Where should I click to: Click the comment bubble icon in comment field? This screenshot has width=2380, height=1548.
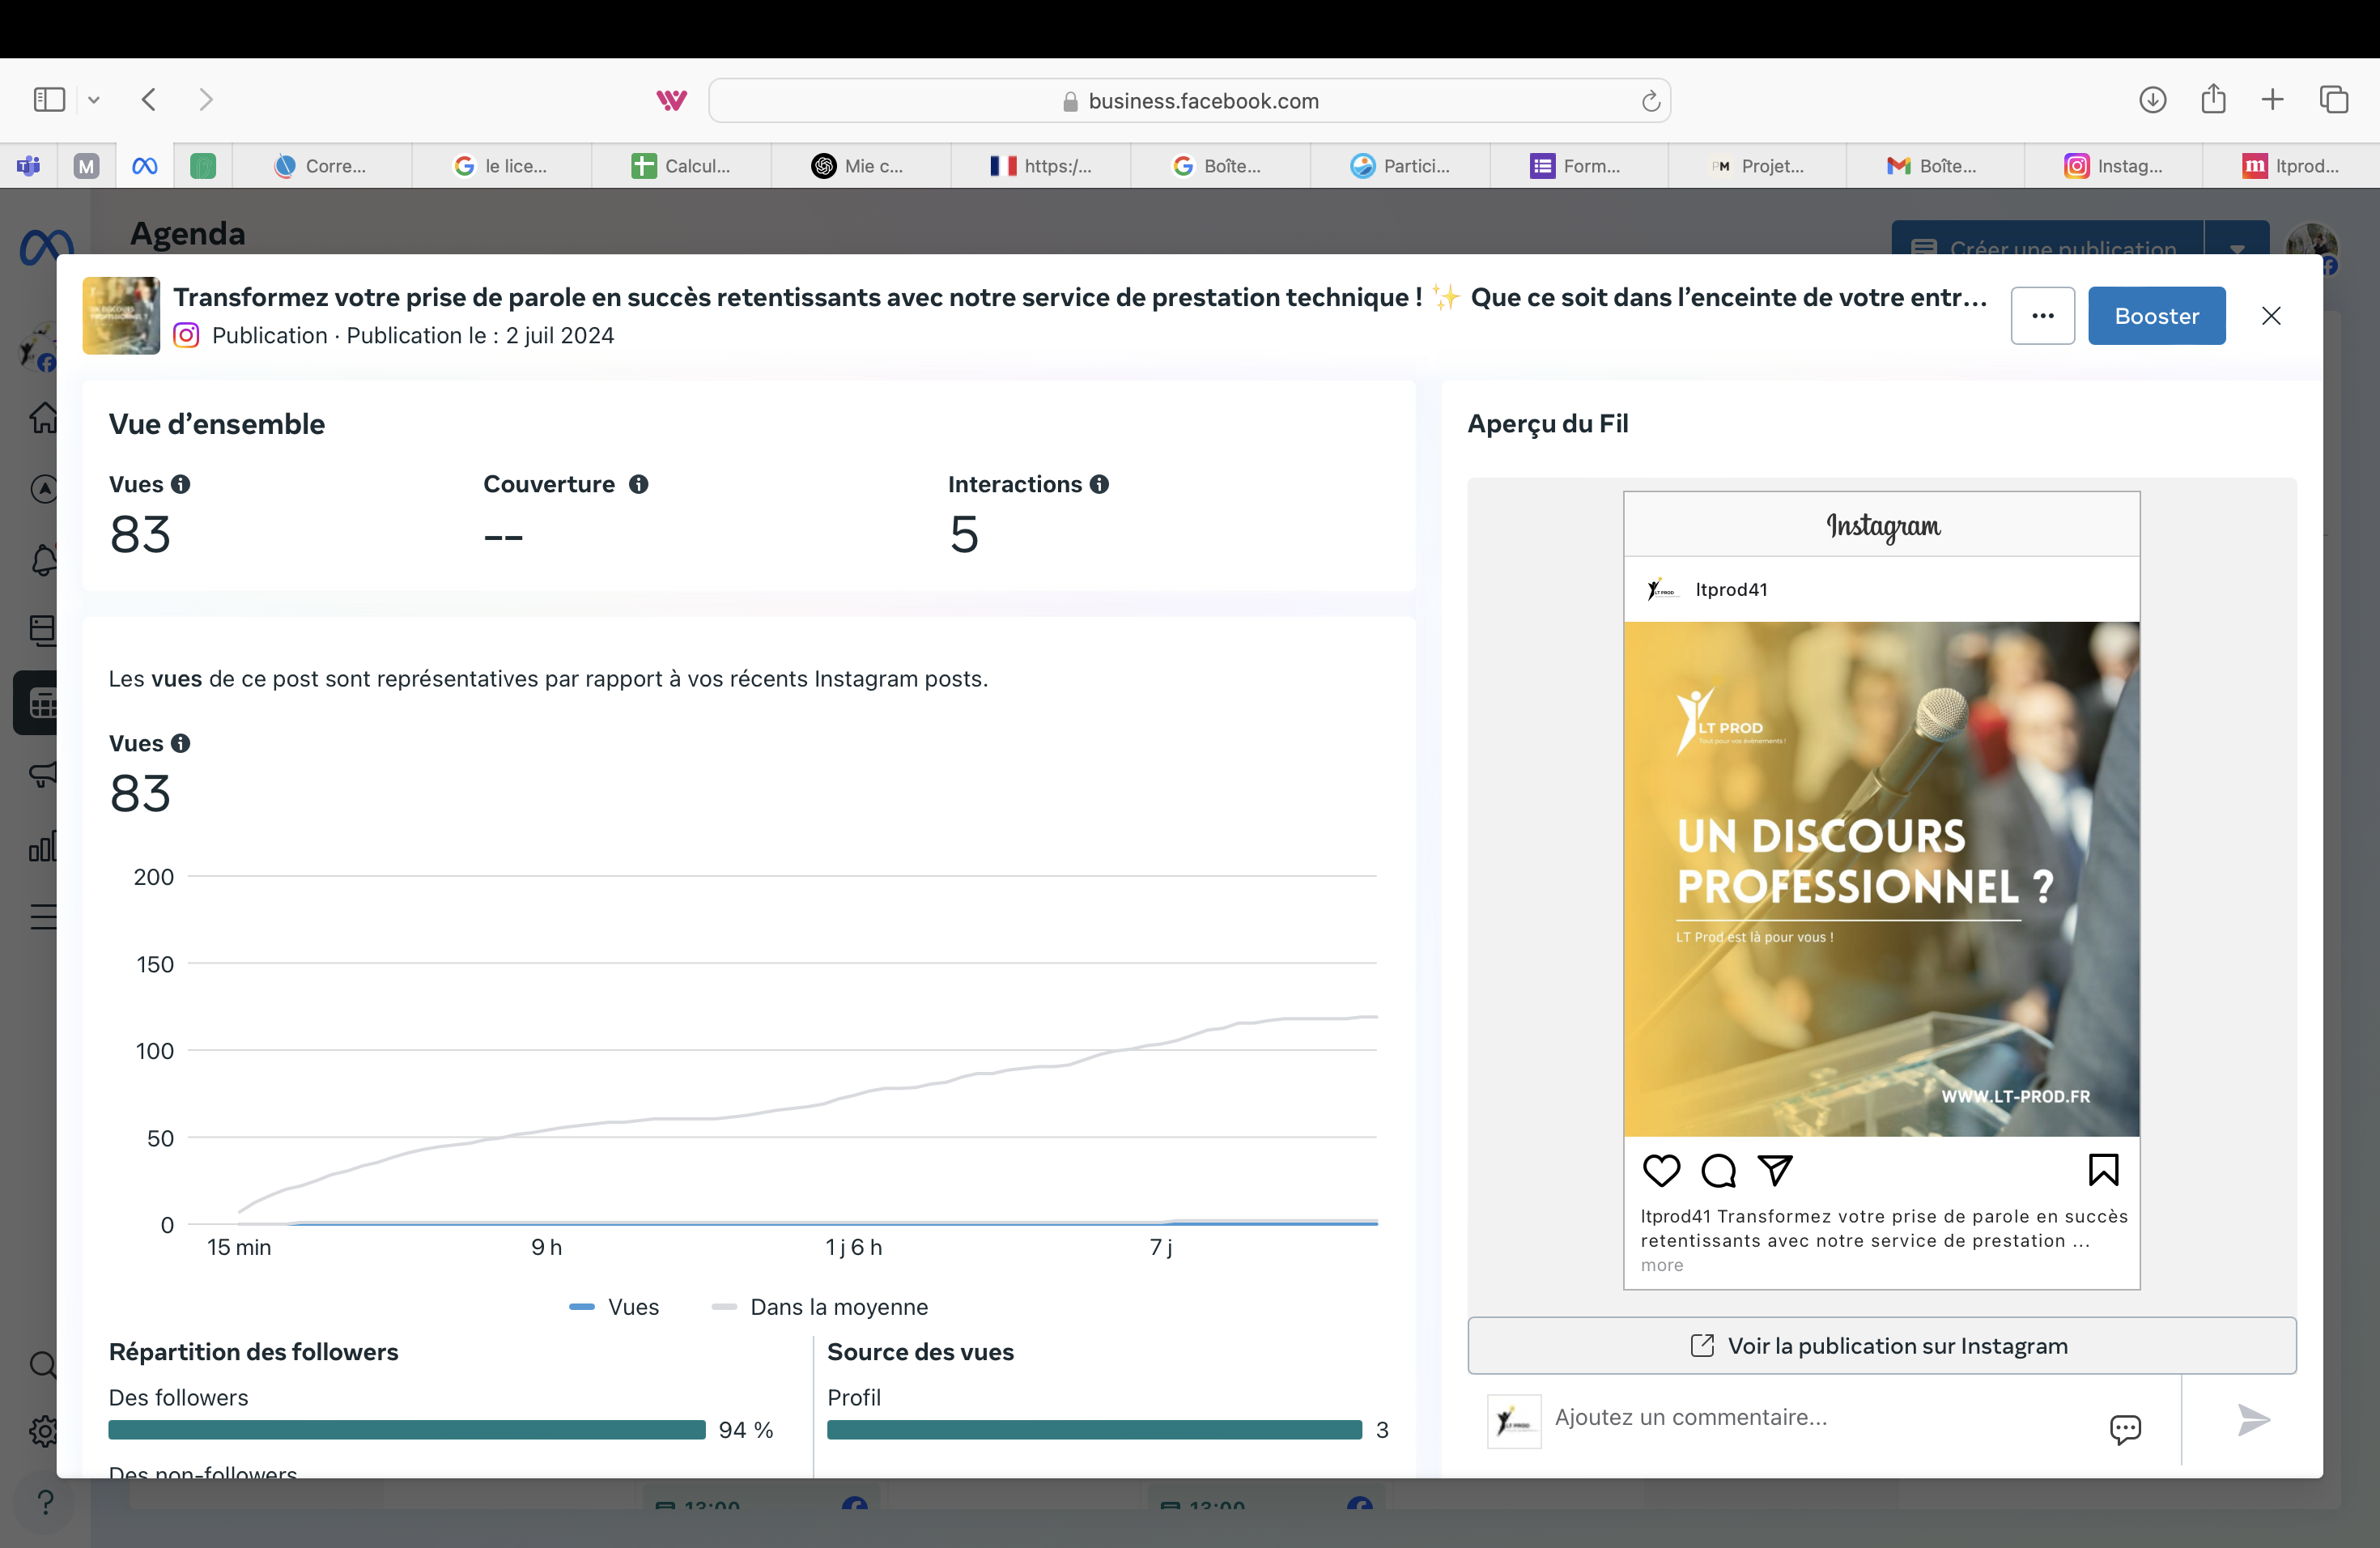pos(2125,1428)
